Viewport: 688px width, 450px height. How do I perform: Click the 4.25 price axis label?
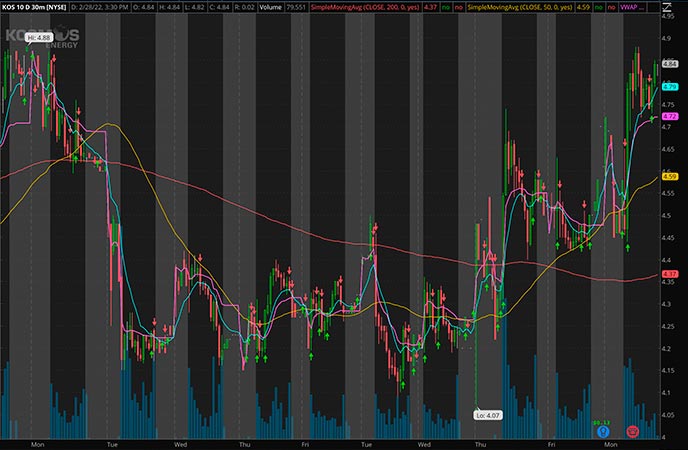668,326
